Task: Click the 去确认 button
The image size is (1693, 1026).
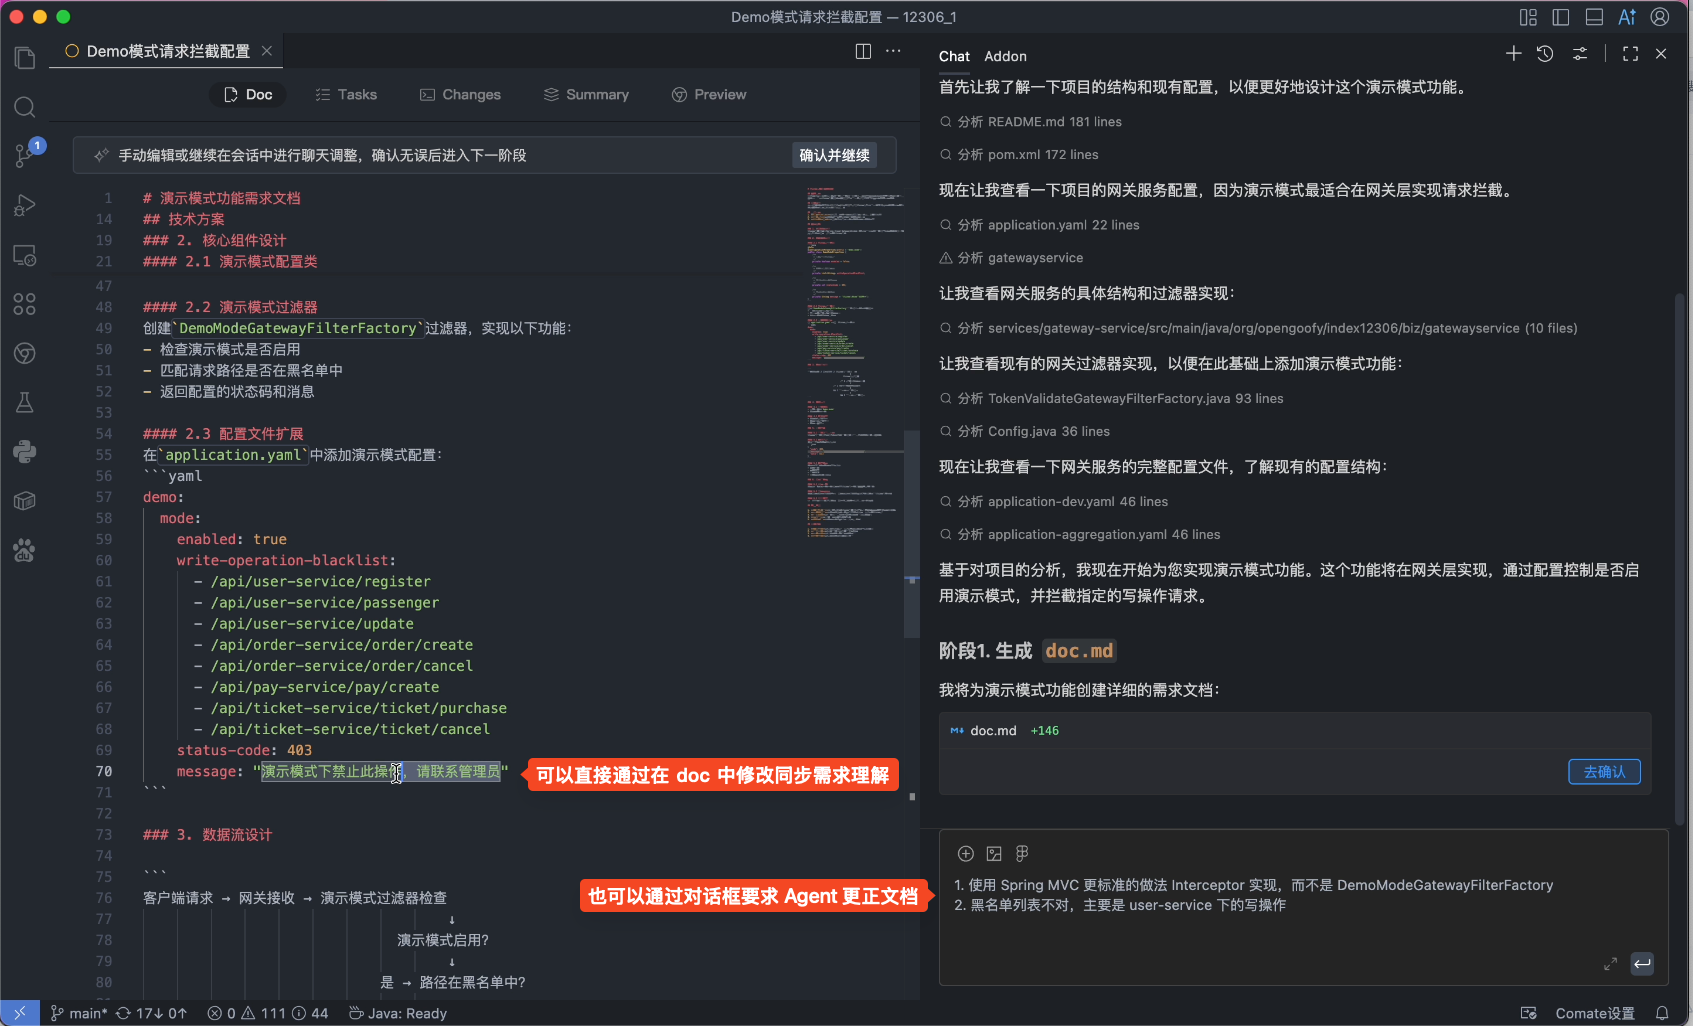Action: 1604,771
